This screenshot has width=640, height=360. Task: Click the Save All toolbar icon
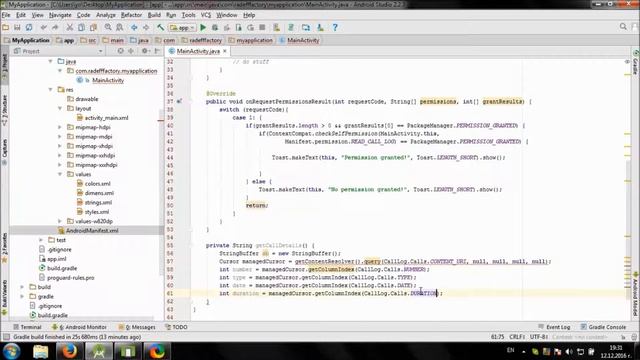(17, 27)
